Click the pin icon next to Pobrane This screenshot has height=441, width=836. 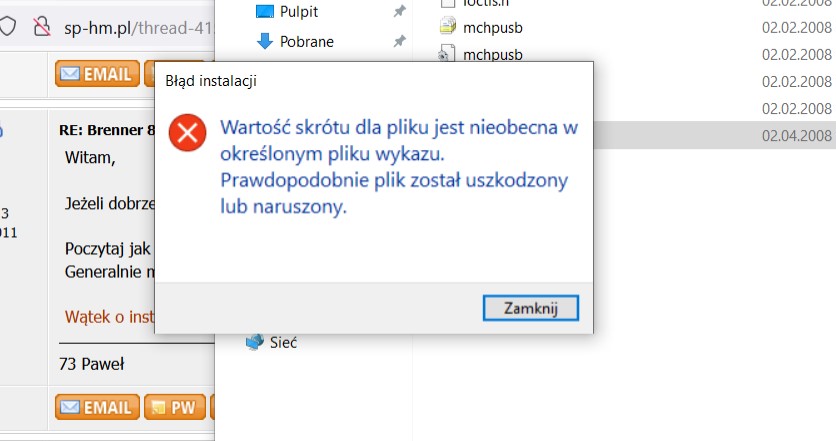pyautogui.click(x=399, y=41)
